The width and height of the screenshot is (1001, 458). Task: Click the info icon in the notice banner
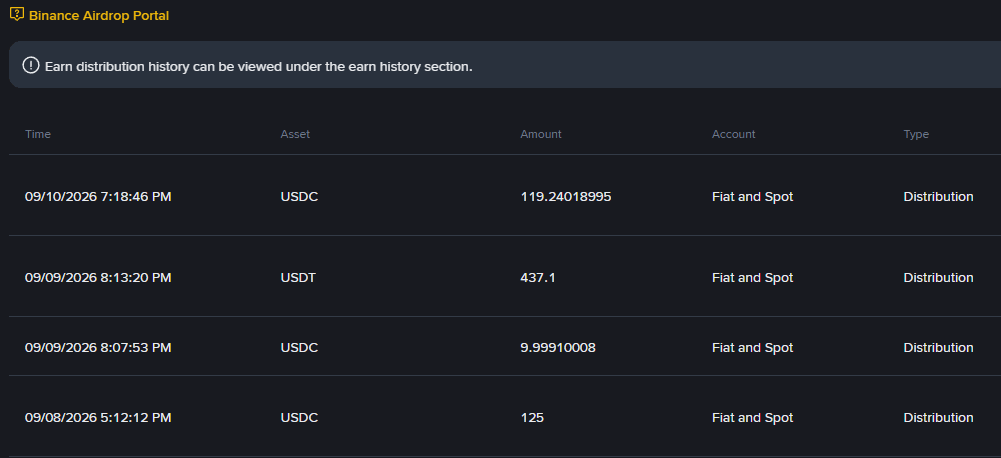coord(30,65)
